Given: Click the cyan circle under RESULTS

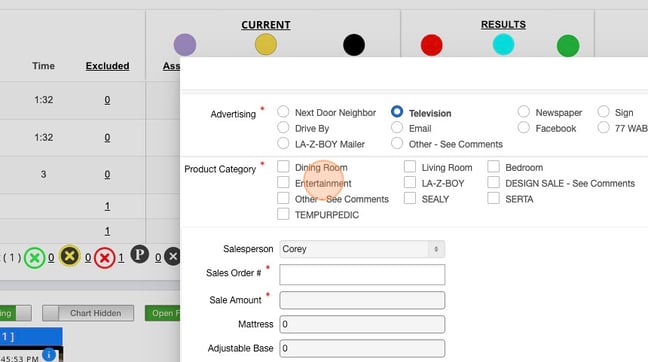Looking at the screenshot, I should pos(503,44).
